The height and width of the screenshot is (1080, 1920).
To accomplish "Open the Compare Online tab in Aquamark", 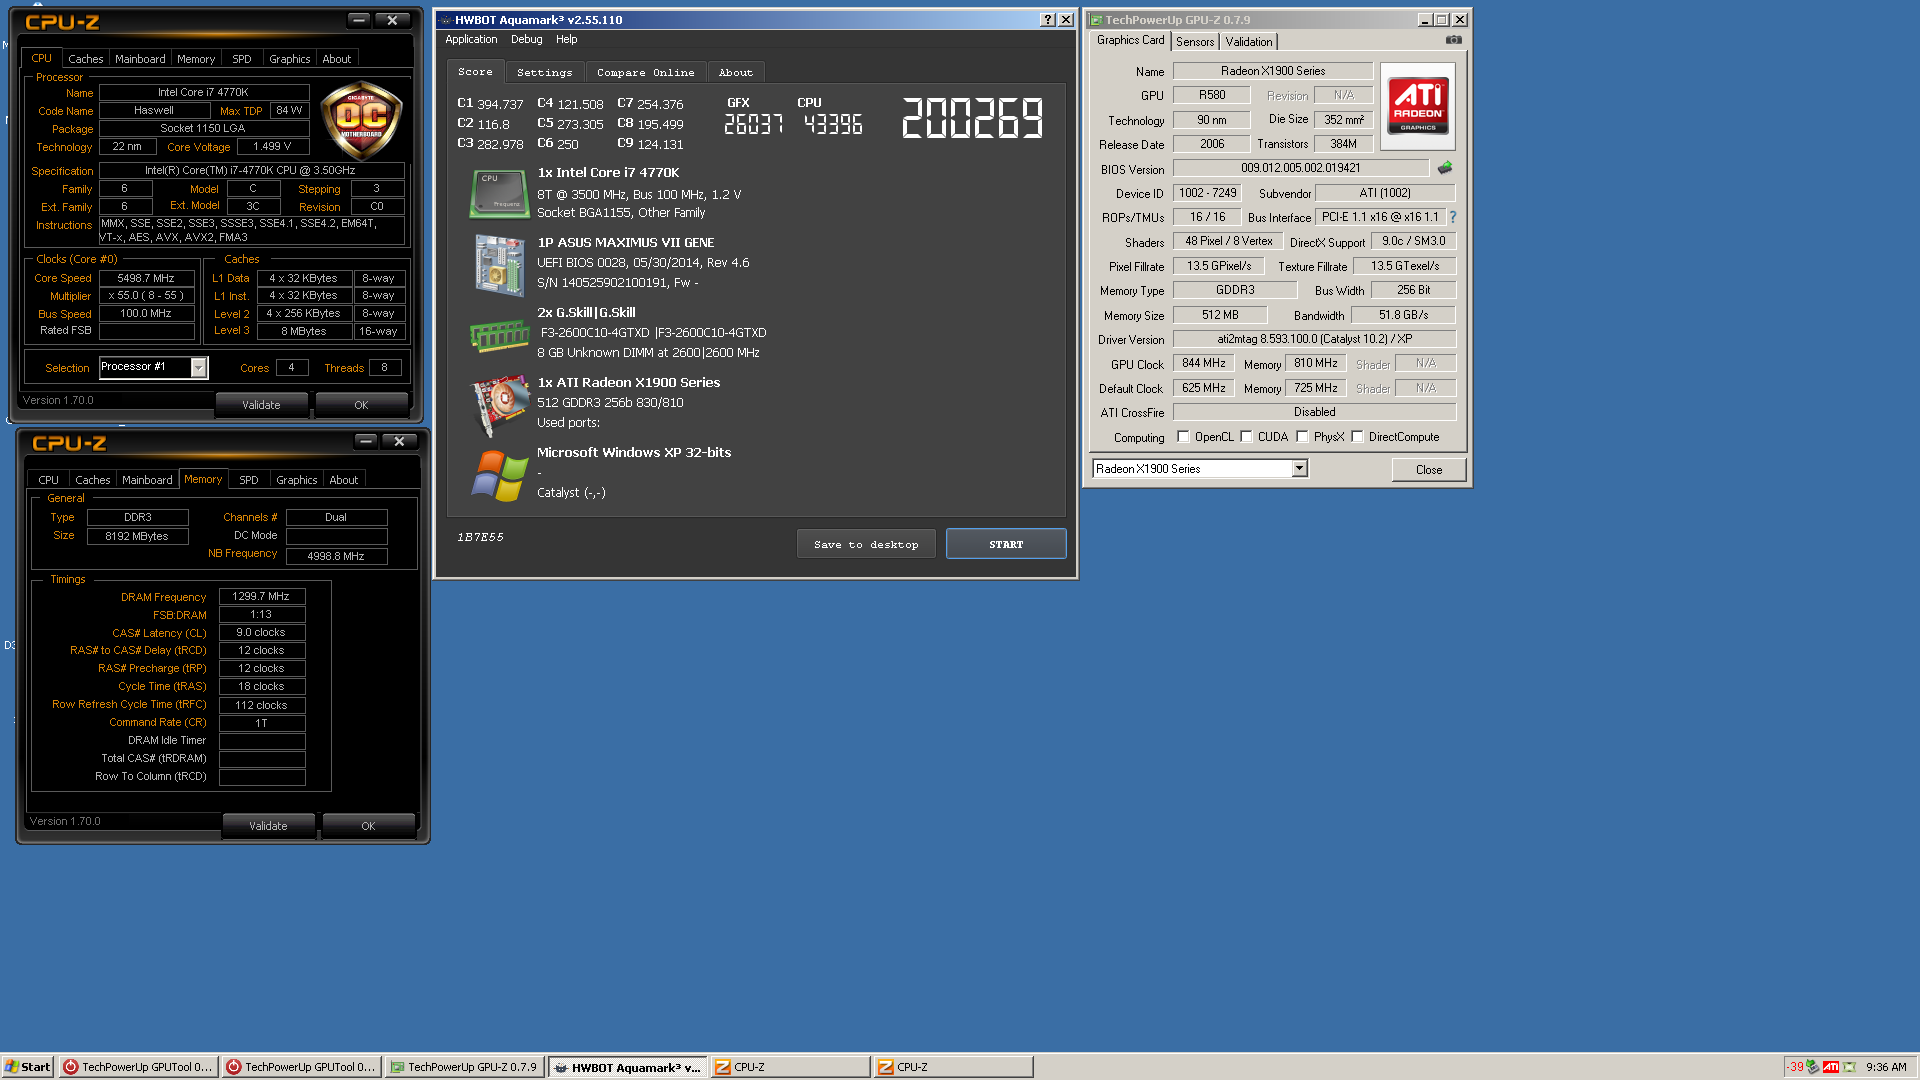I will [645, 73].
